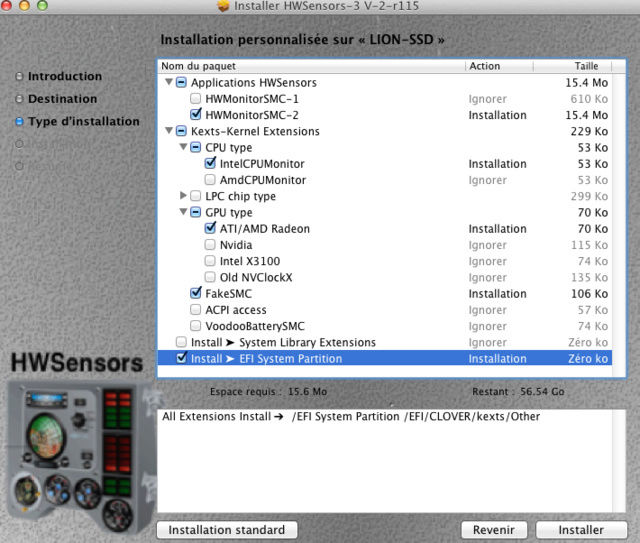Select Type d'installation step in sidebar
This screenshot has width=640, height=543.
click(x=84, y=122)
